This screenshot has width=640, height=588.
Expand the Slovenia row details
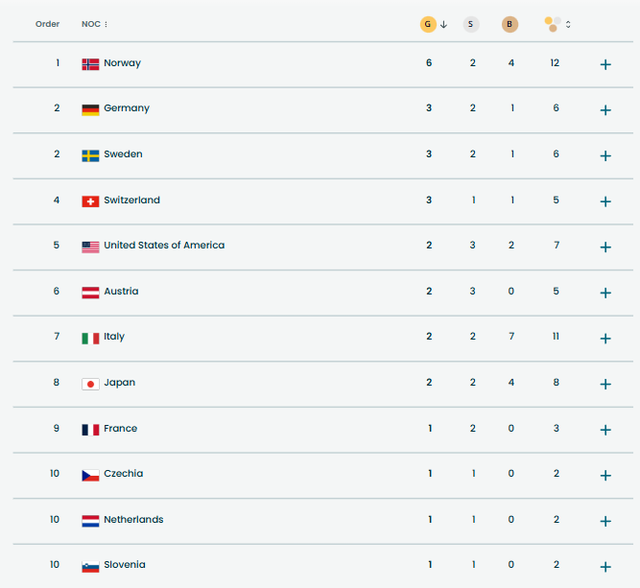click(x=605, y=567)
